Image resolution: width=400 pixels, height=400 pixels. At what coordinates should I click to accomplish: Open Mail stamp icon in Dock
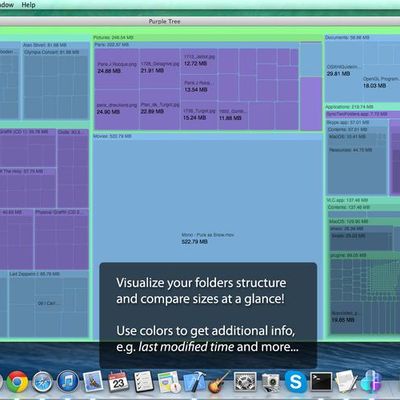point(93,381)
